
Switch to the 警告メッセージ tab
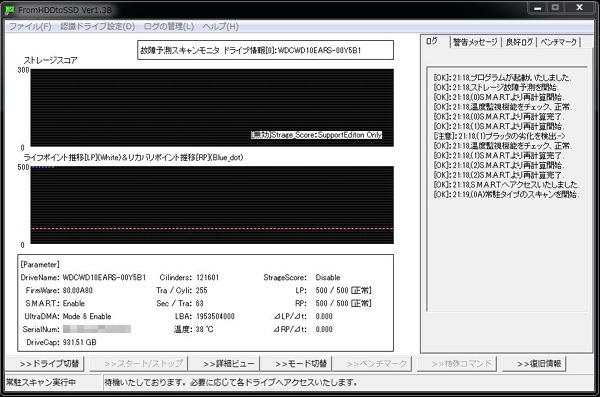475,42
